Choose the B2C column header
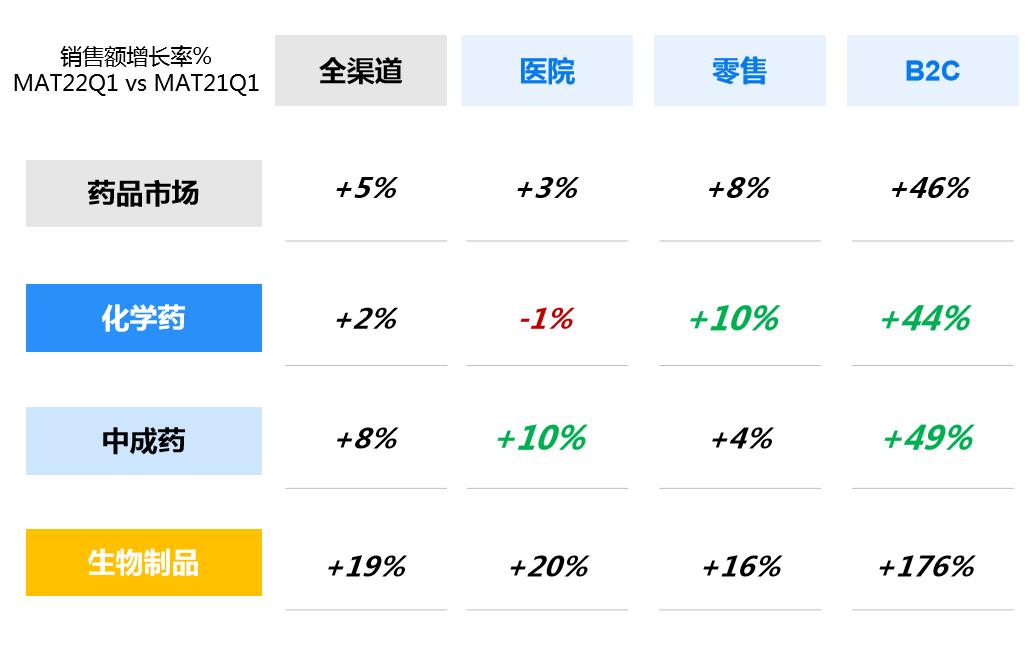The image size is (1036, 653). click(x=932, y=71)
